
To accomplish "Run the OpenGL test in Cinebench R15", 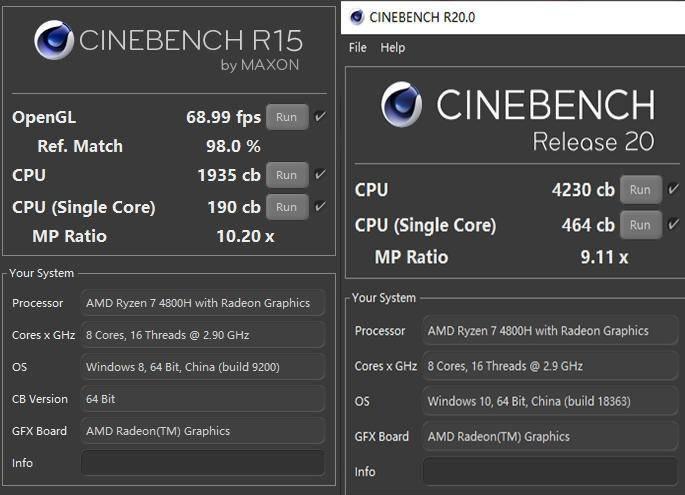I will click(287, 117).
